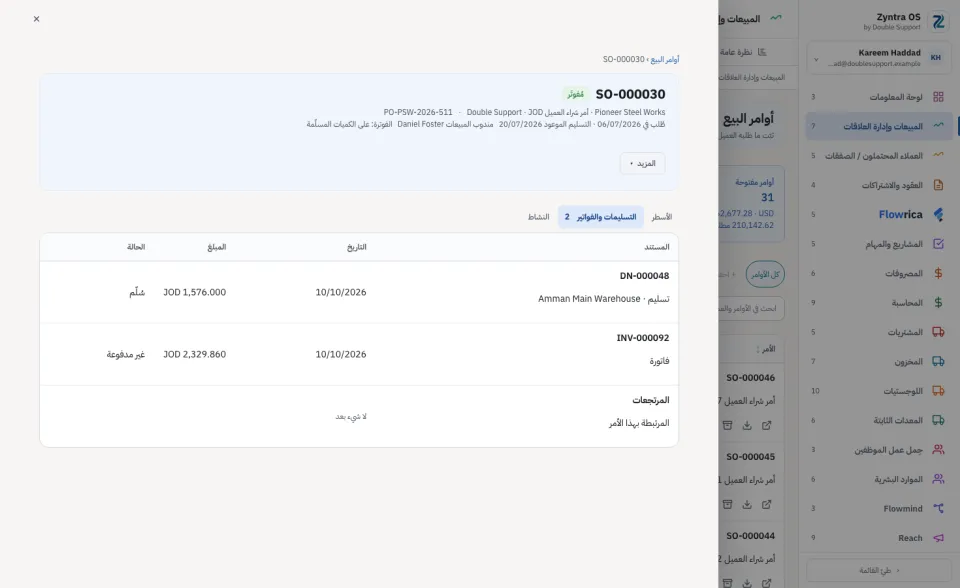960x588 pixels.
Task: Click the SO-000030 order heading
Action: [631, 94]
